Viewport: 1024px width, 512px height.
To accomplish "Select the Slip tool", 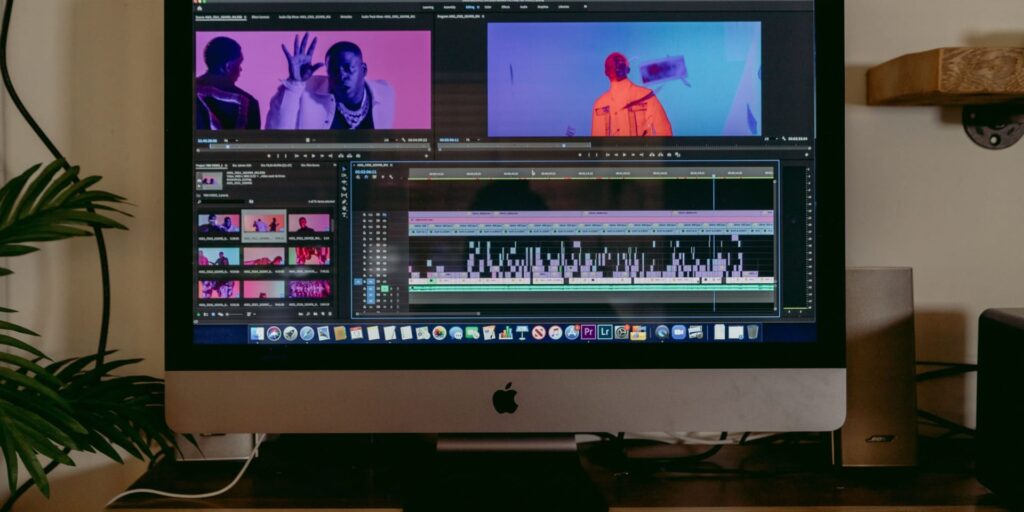I will (344, 195).
